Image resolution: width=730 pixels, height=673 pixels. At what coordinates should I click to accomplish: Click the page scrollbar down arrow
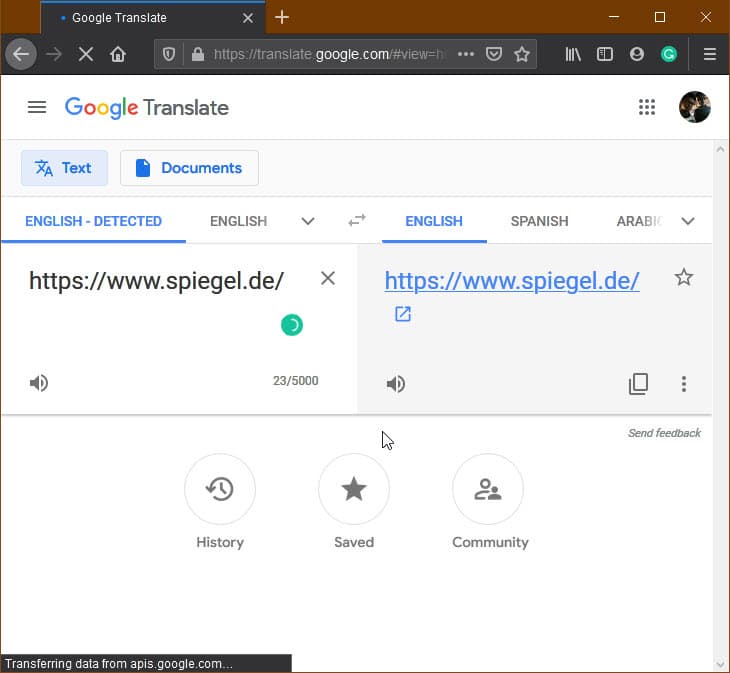click(x=720, y=665)
